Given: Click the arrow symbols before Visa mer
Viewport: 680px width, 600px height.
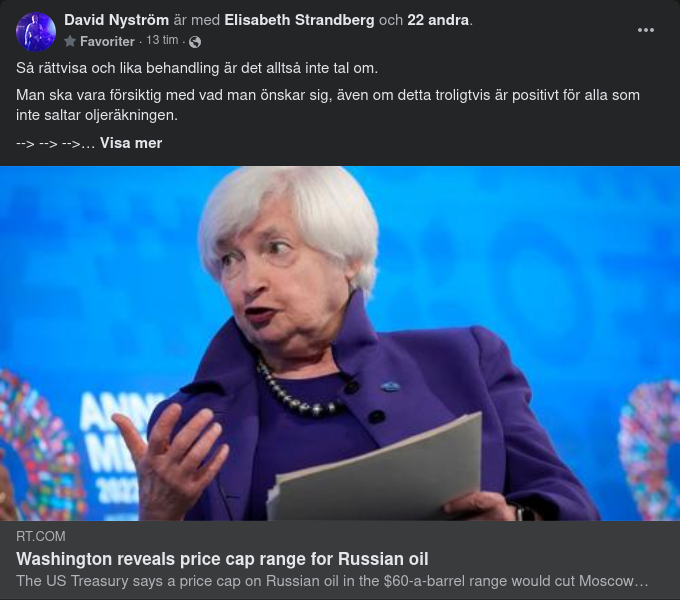Looking at the screenshot, I should [55, 143].
